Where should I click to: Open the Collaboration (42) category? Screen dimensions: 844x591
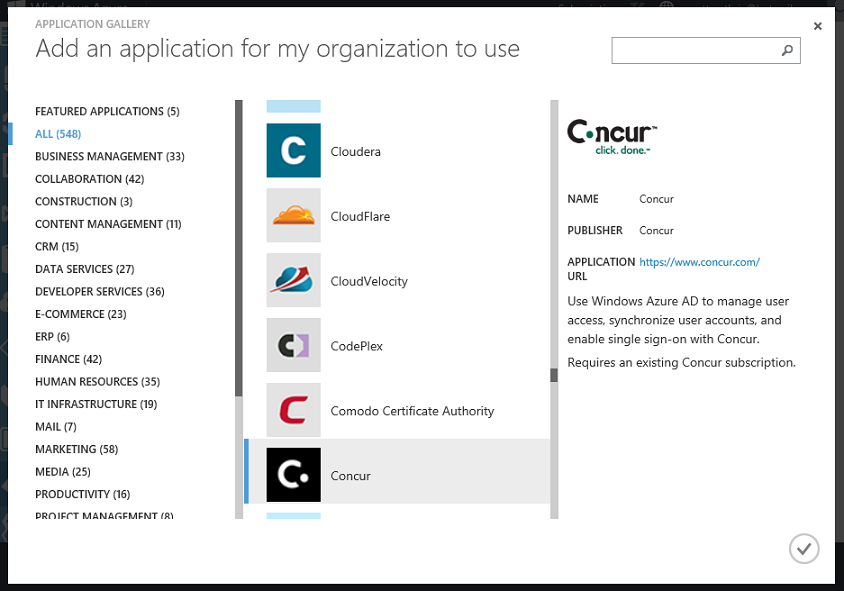(x=89, y=179)
